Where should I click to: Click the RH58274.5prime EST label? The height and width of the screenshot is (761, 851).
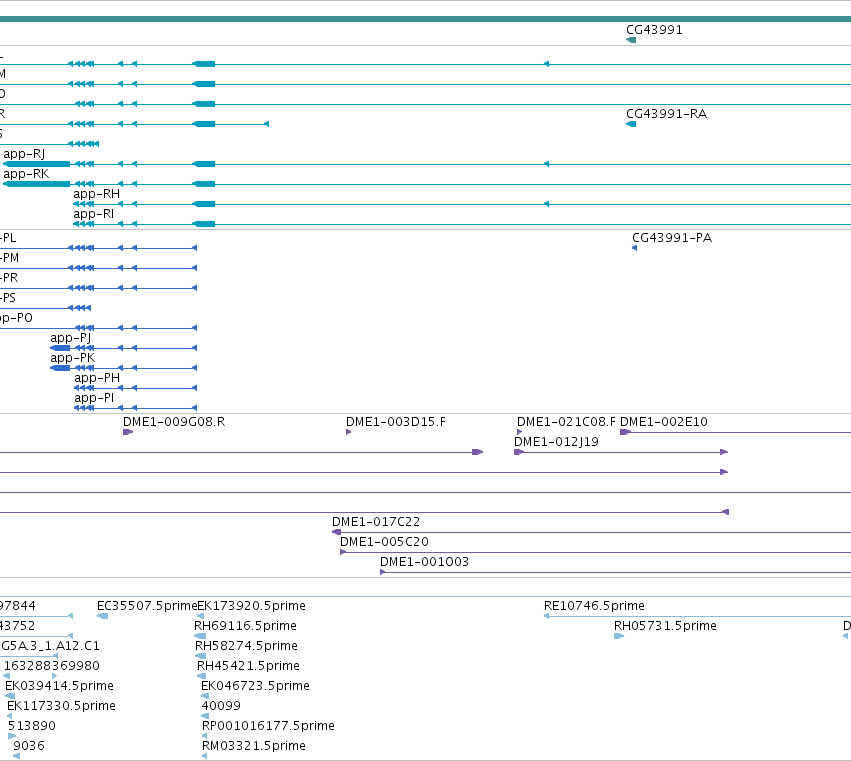(x=246, y=646)
